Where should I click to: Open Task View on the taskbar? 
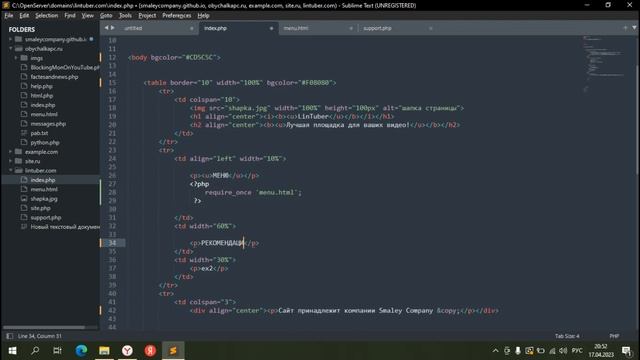pos(58,351)
